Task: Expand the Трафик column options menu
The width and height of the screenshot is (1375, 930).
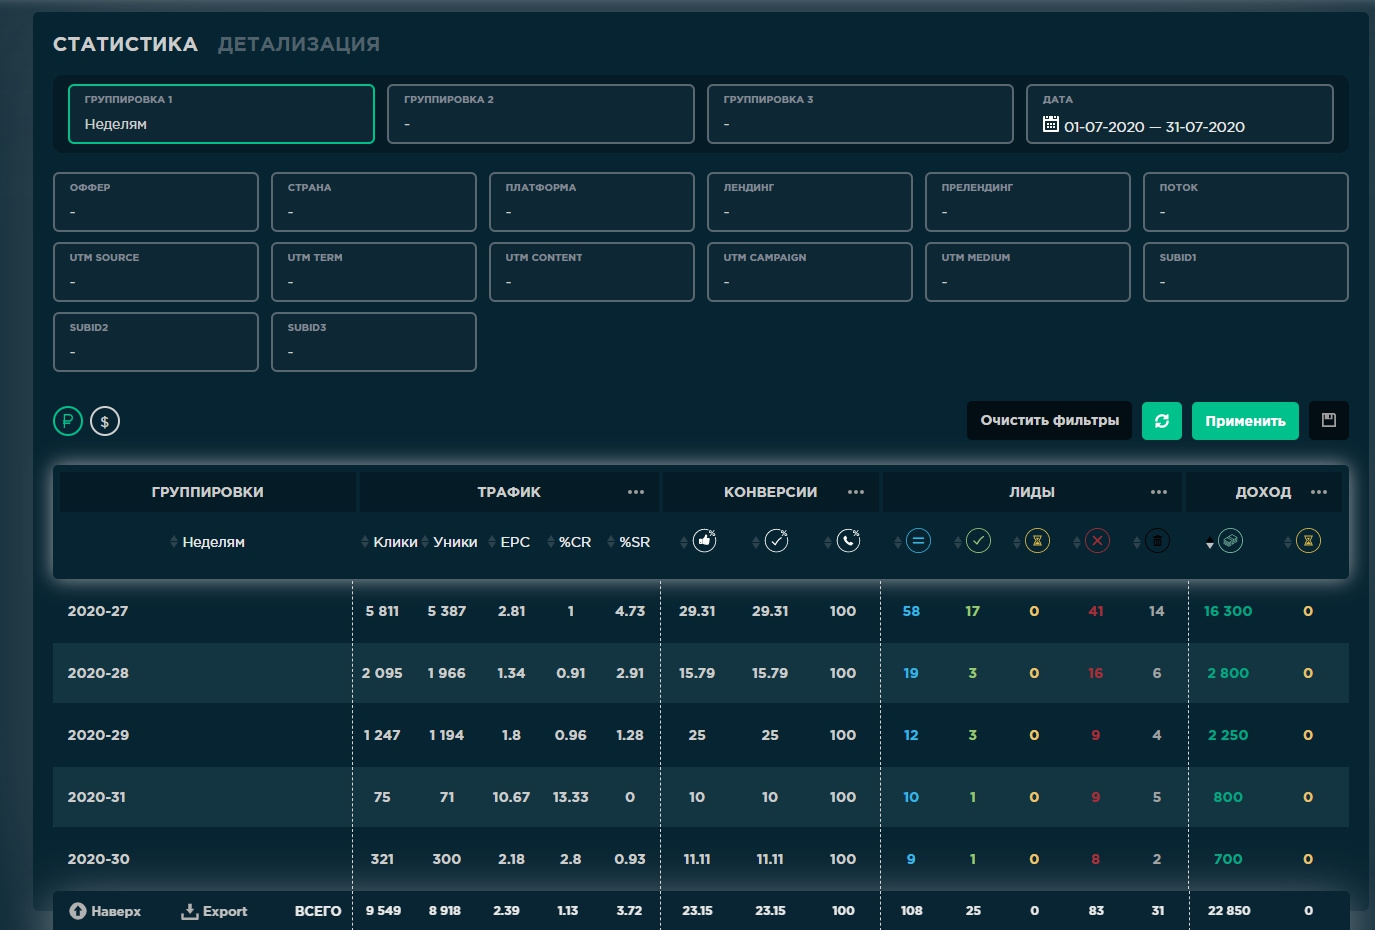Action: coord(636,492)
